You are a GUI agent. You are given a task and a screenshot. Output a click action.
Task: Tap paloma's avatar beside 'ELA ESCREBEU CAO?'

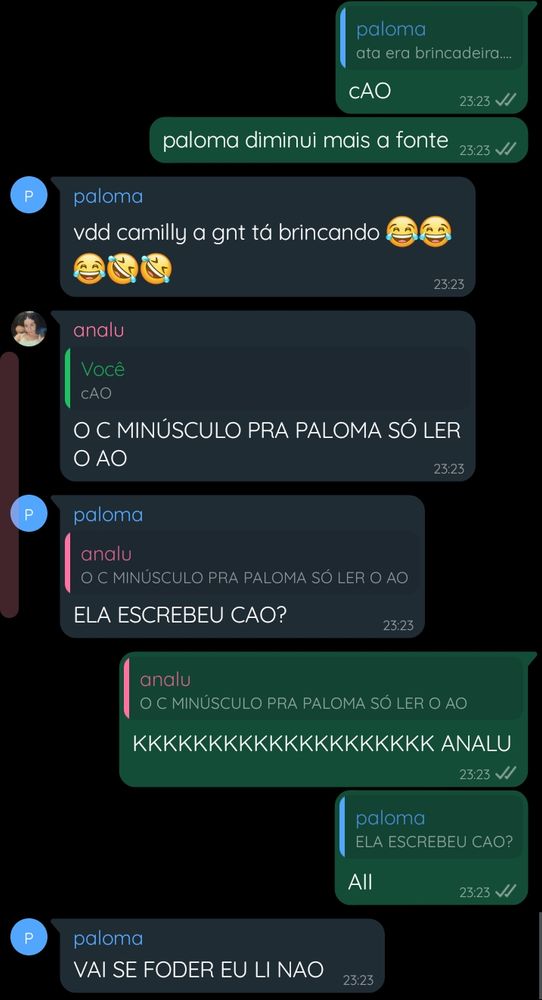click(x=29, y=513)
